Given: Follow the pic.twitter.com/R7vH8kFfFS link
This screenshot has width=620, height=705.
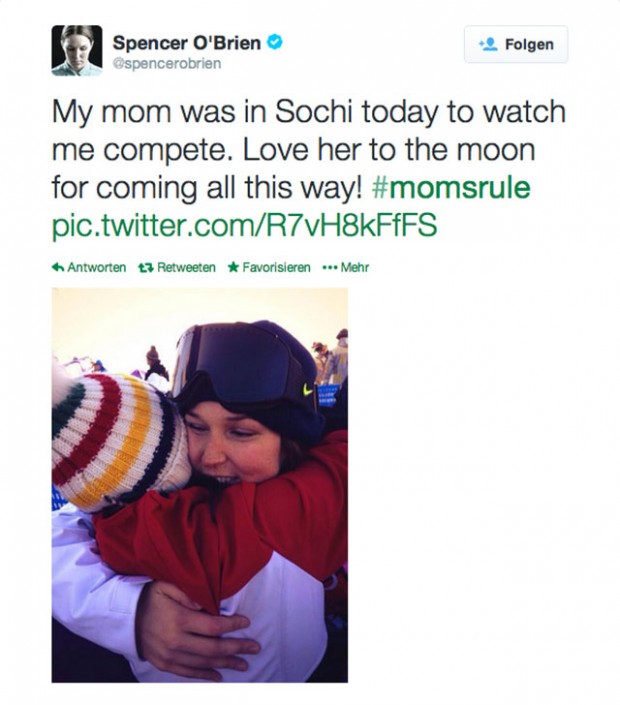Looking at the screenshot, I should (x=244, y=225).
